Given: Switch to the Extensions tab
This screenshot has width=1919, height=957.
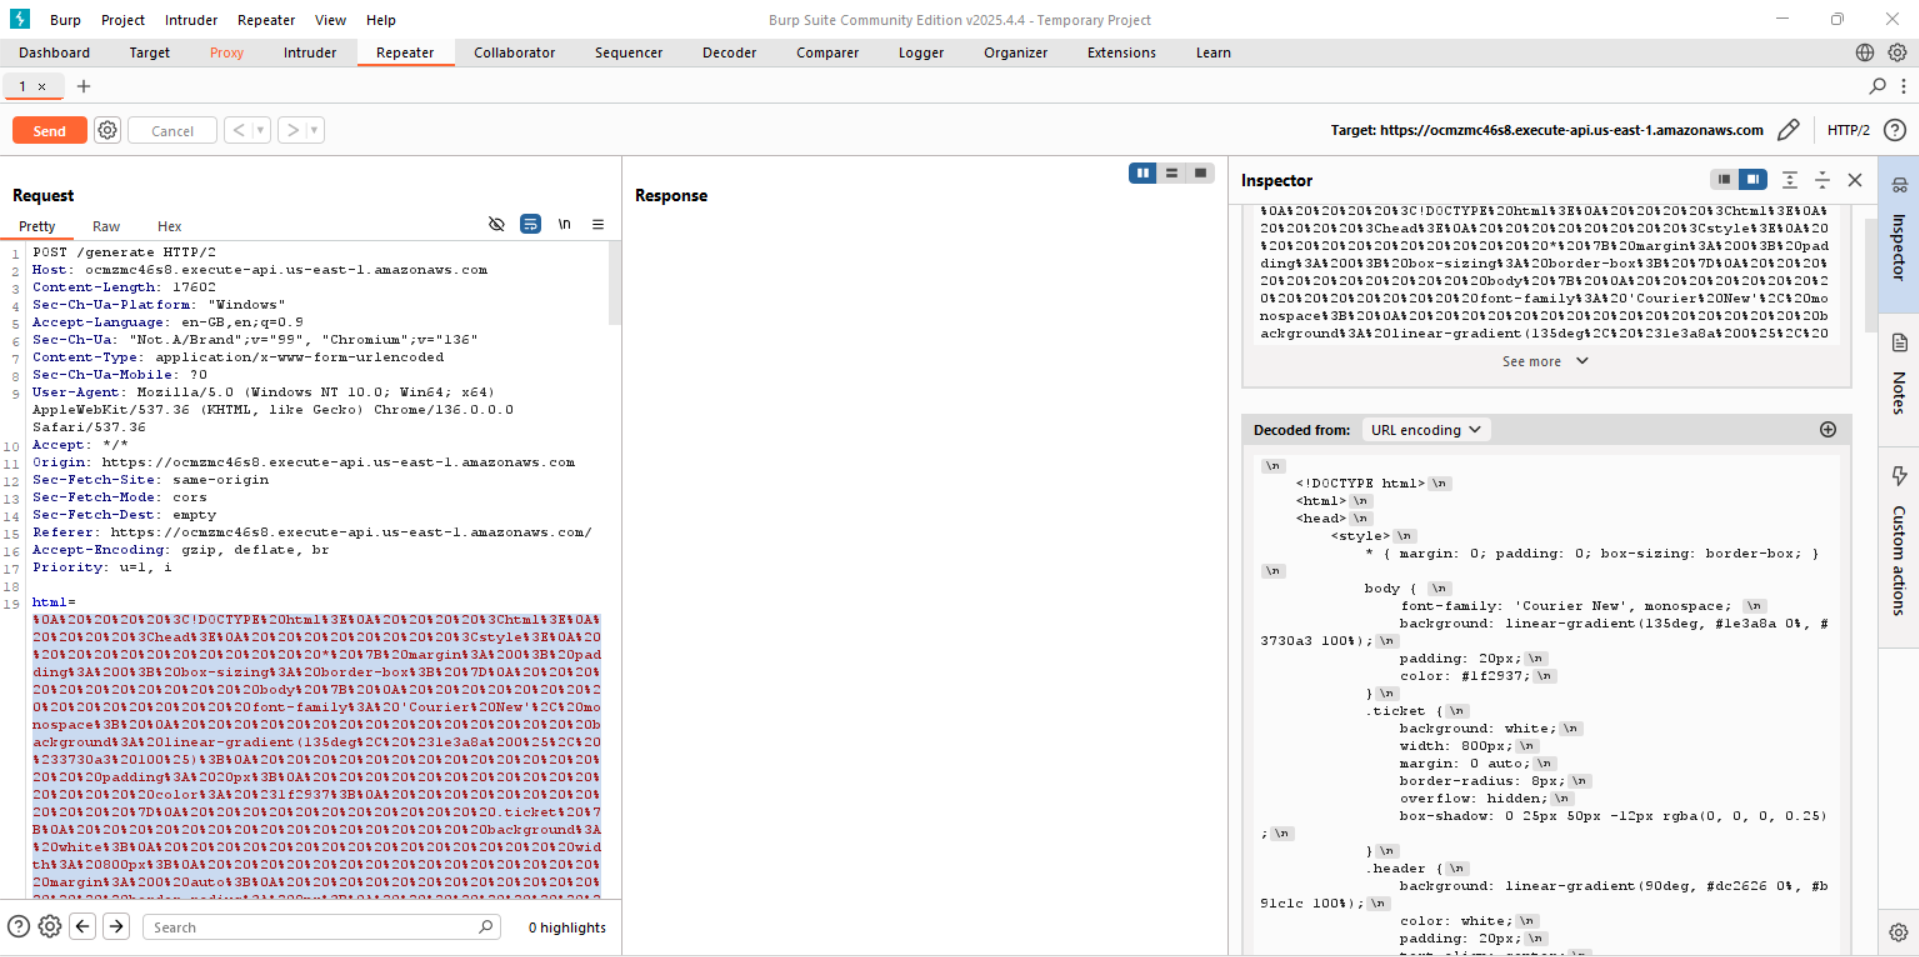Looking at the screenshot, I should click(x=1121, y=53).
